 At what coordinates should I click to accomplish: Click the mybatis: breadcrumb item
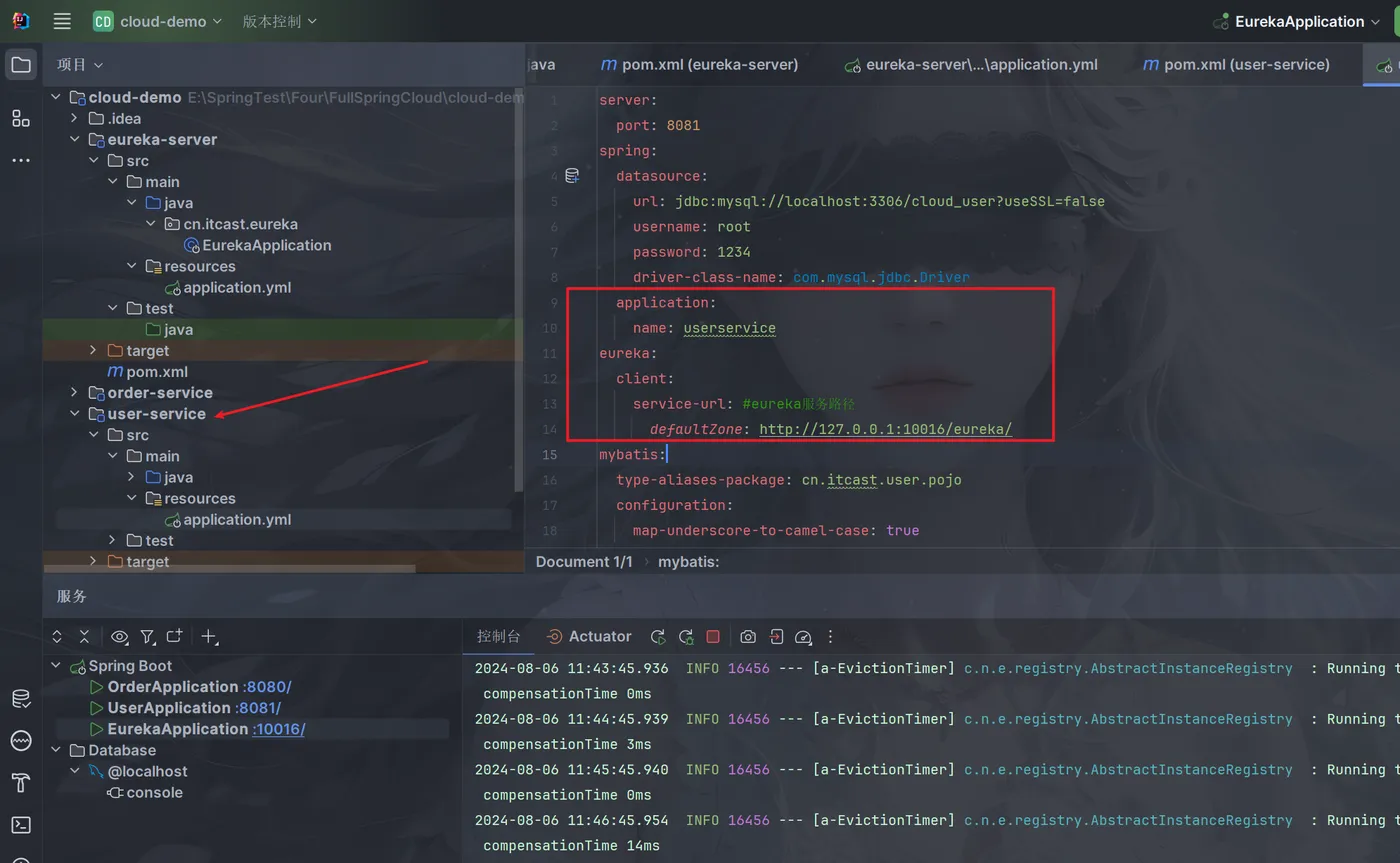(x=688, y=561)
